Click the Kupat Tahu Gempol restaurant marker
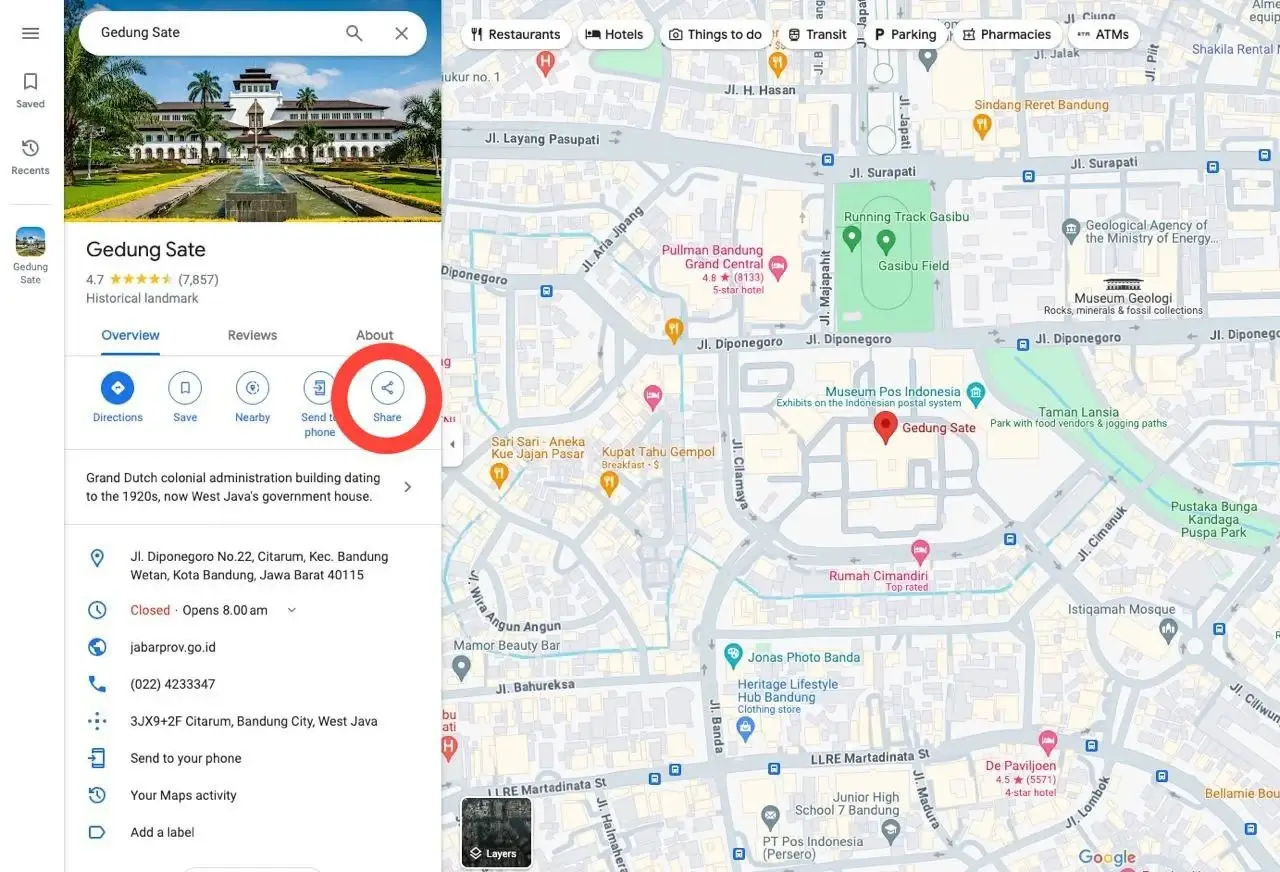 (x=609, y=483)
